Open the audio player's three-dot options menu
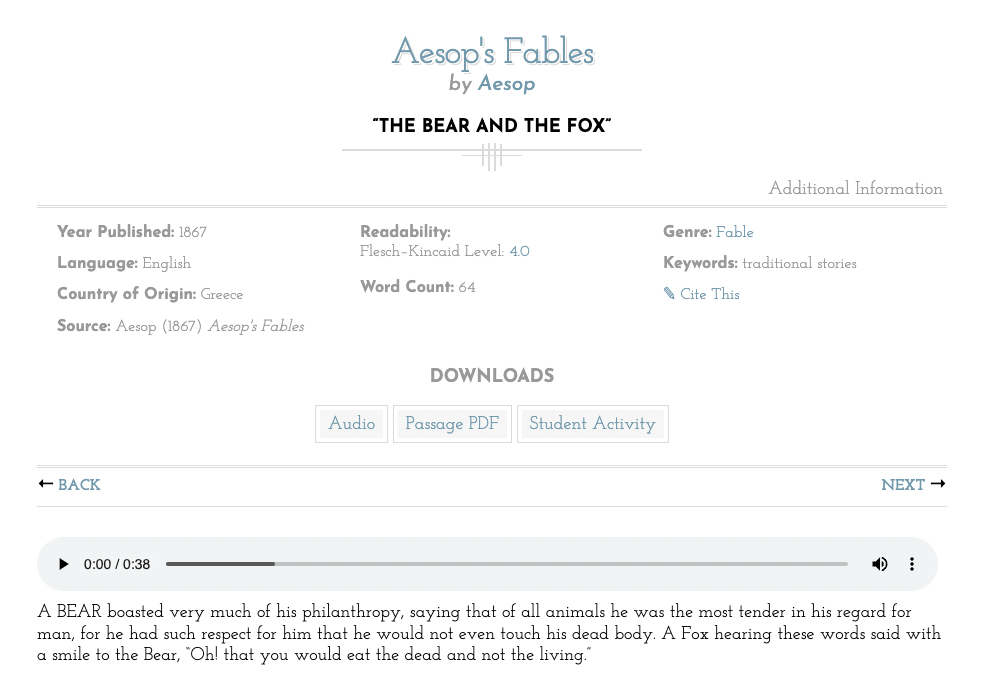Screen dimensions: 988x686 point(912,564)
